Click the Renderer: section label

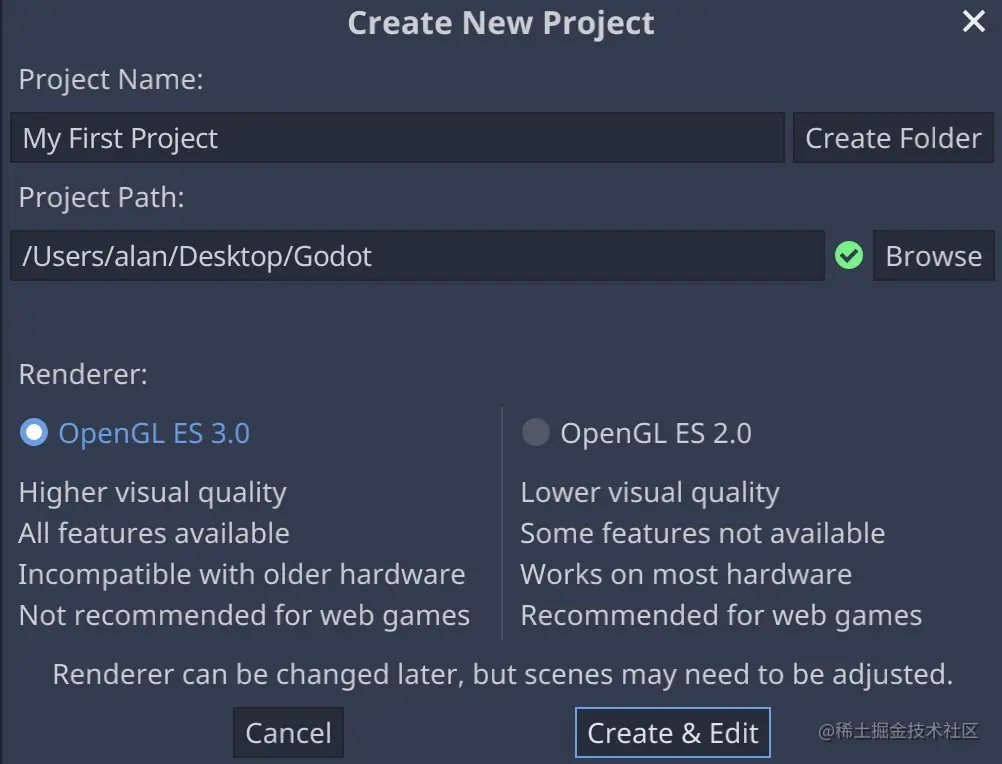[83, 374]
